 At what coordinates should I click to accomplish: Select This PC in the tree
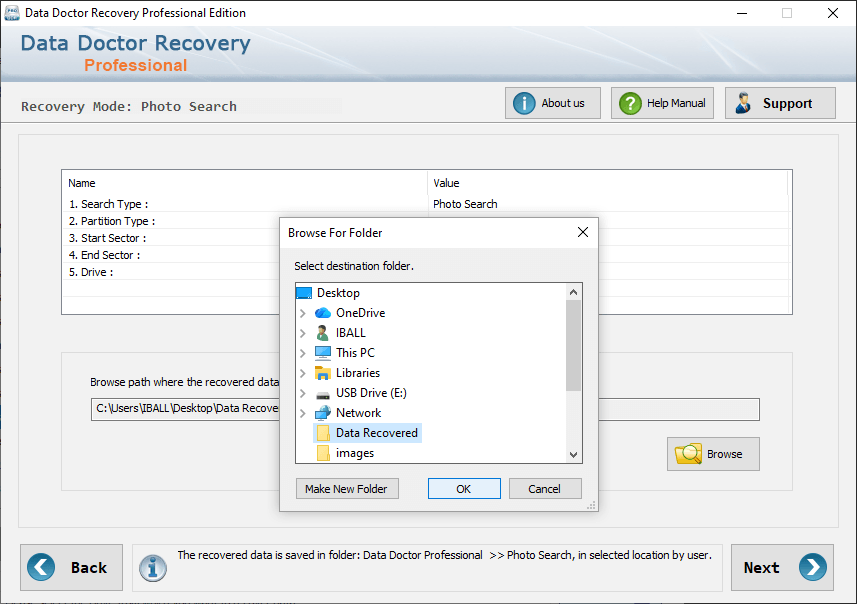[355, 353]
